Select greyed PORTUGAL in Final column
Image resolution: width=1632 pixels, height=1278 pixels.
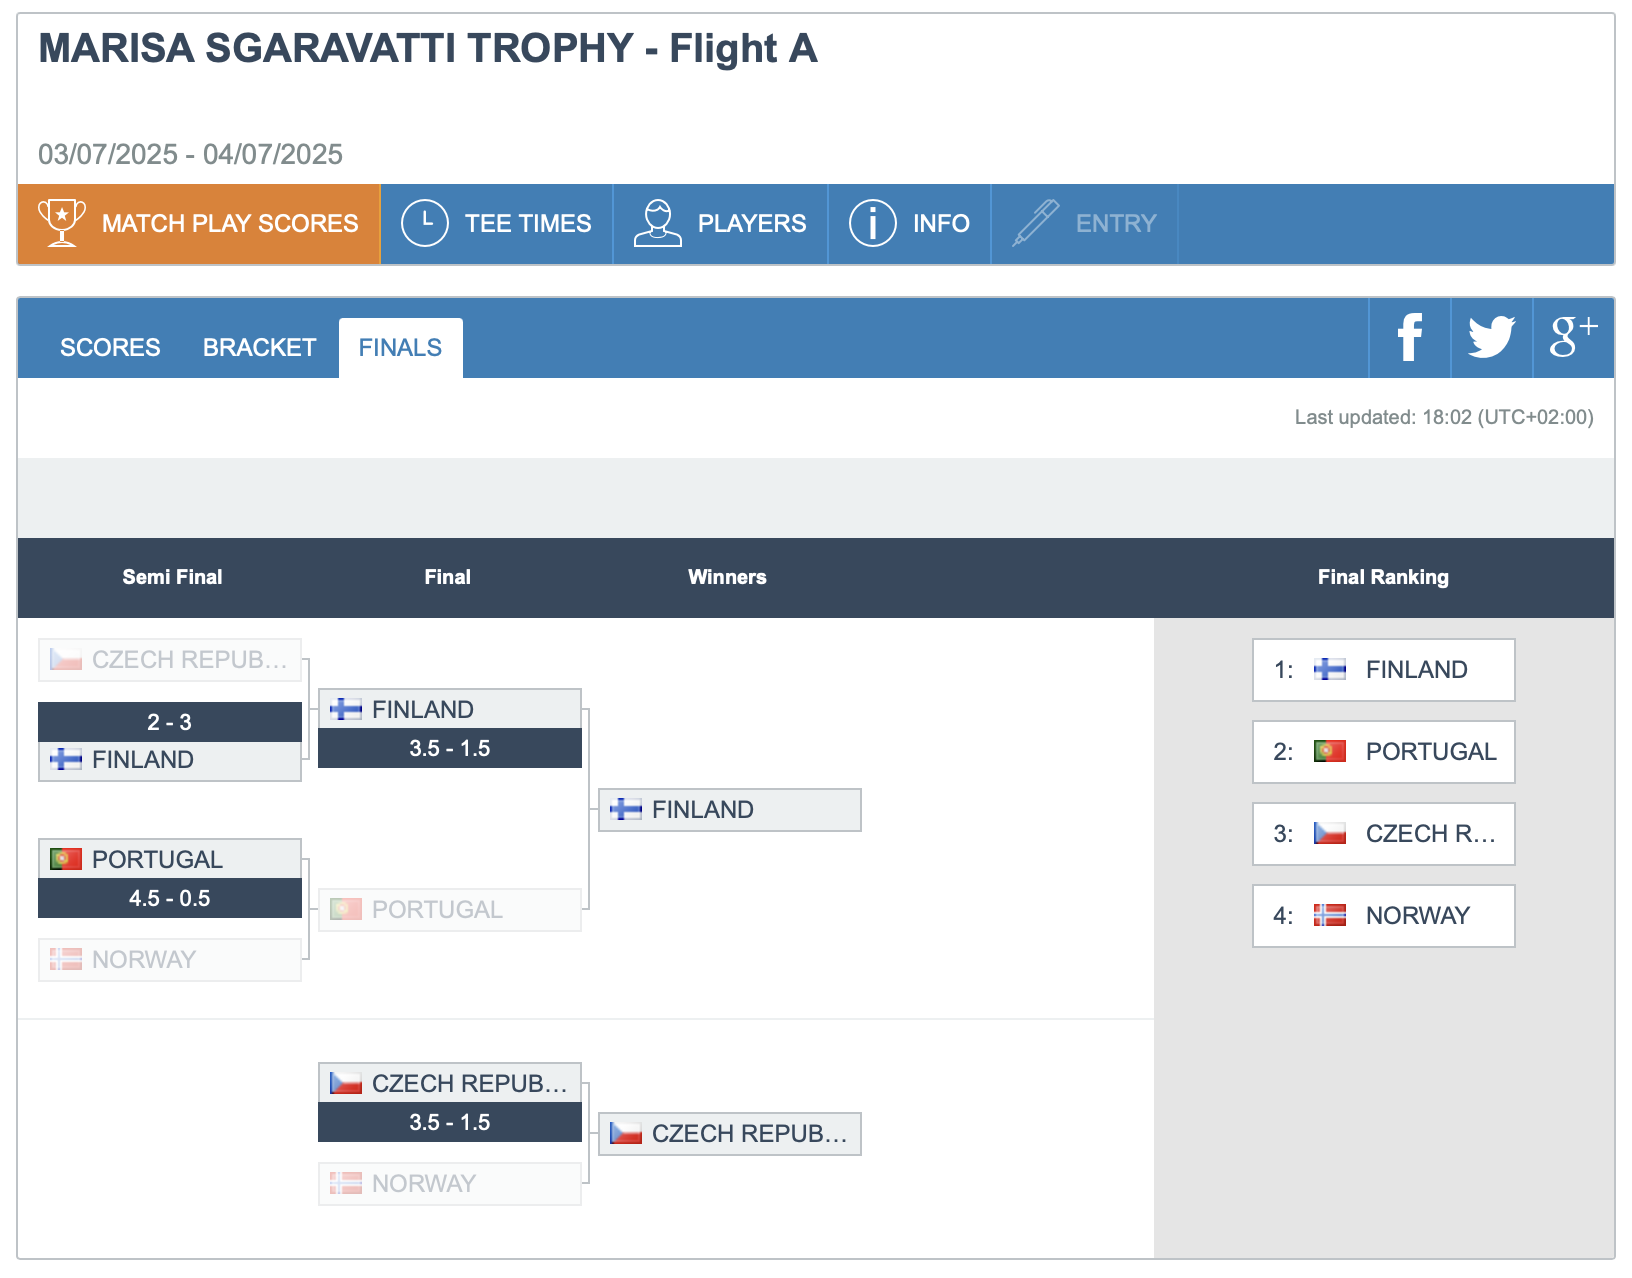pos(437,910)
